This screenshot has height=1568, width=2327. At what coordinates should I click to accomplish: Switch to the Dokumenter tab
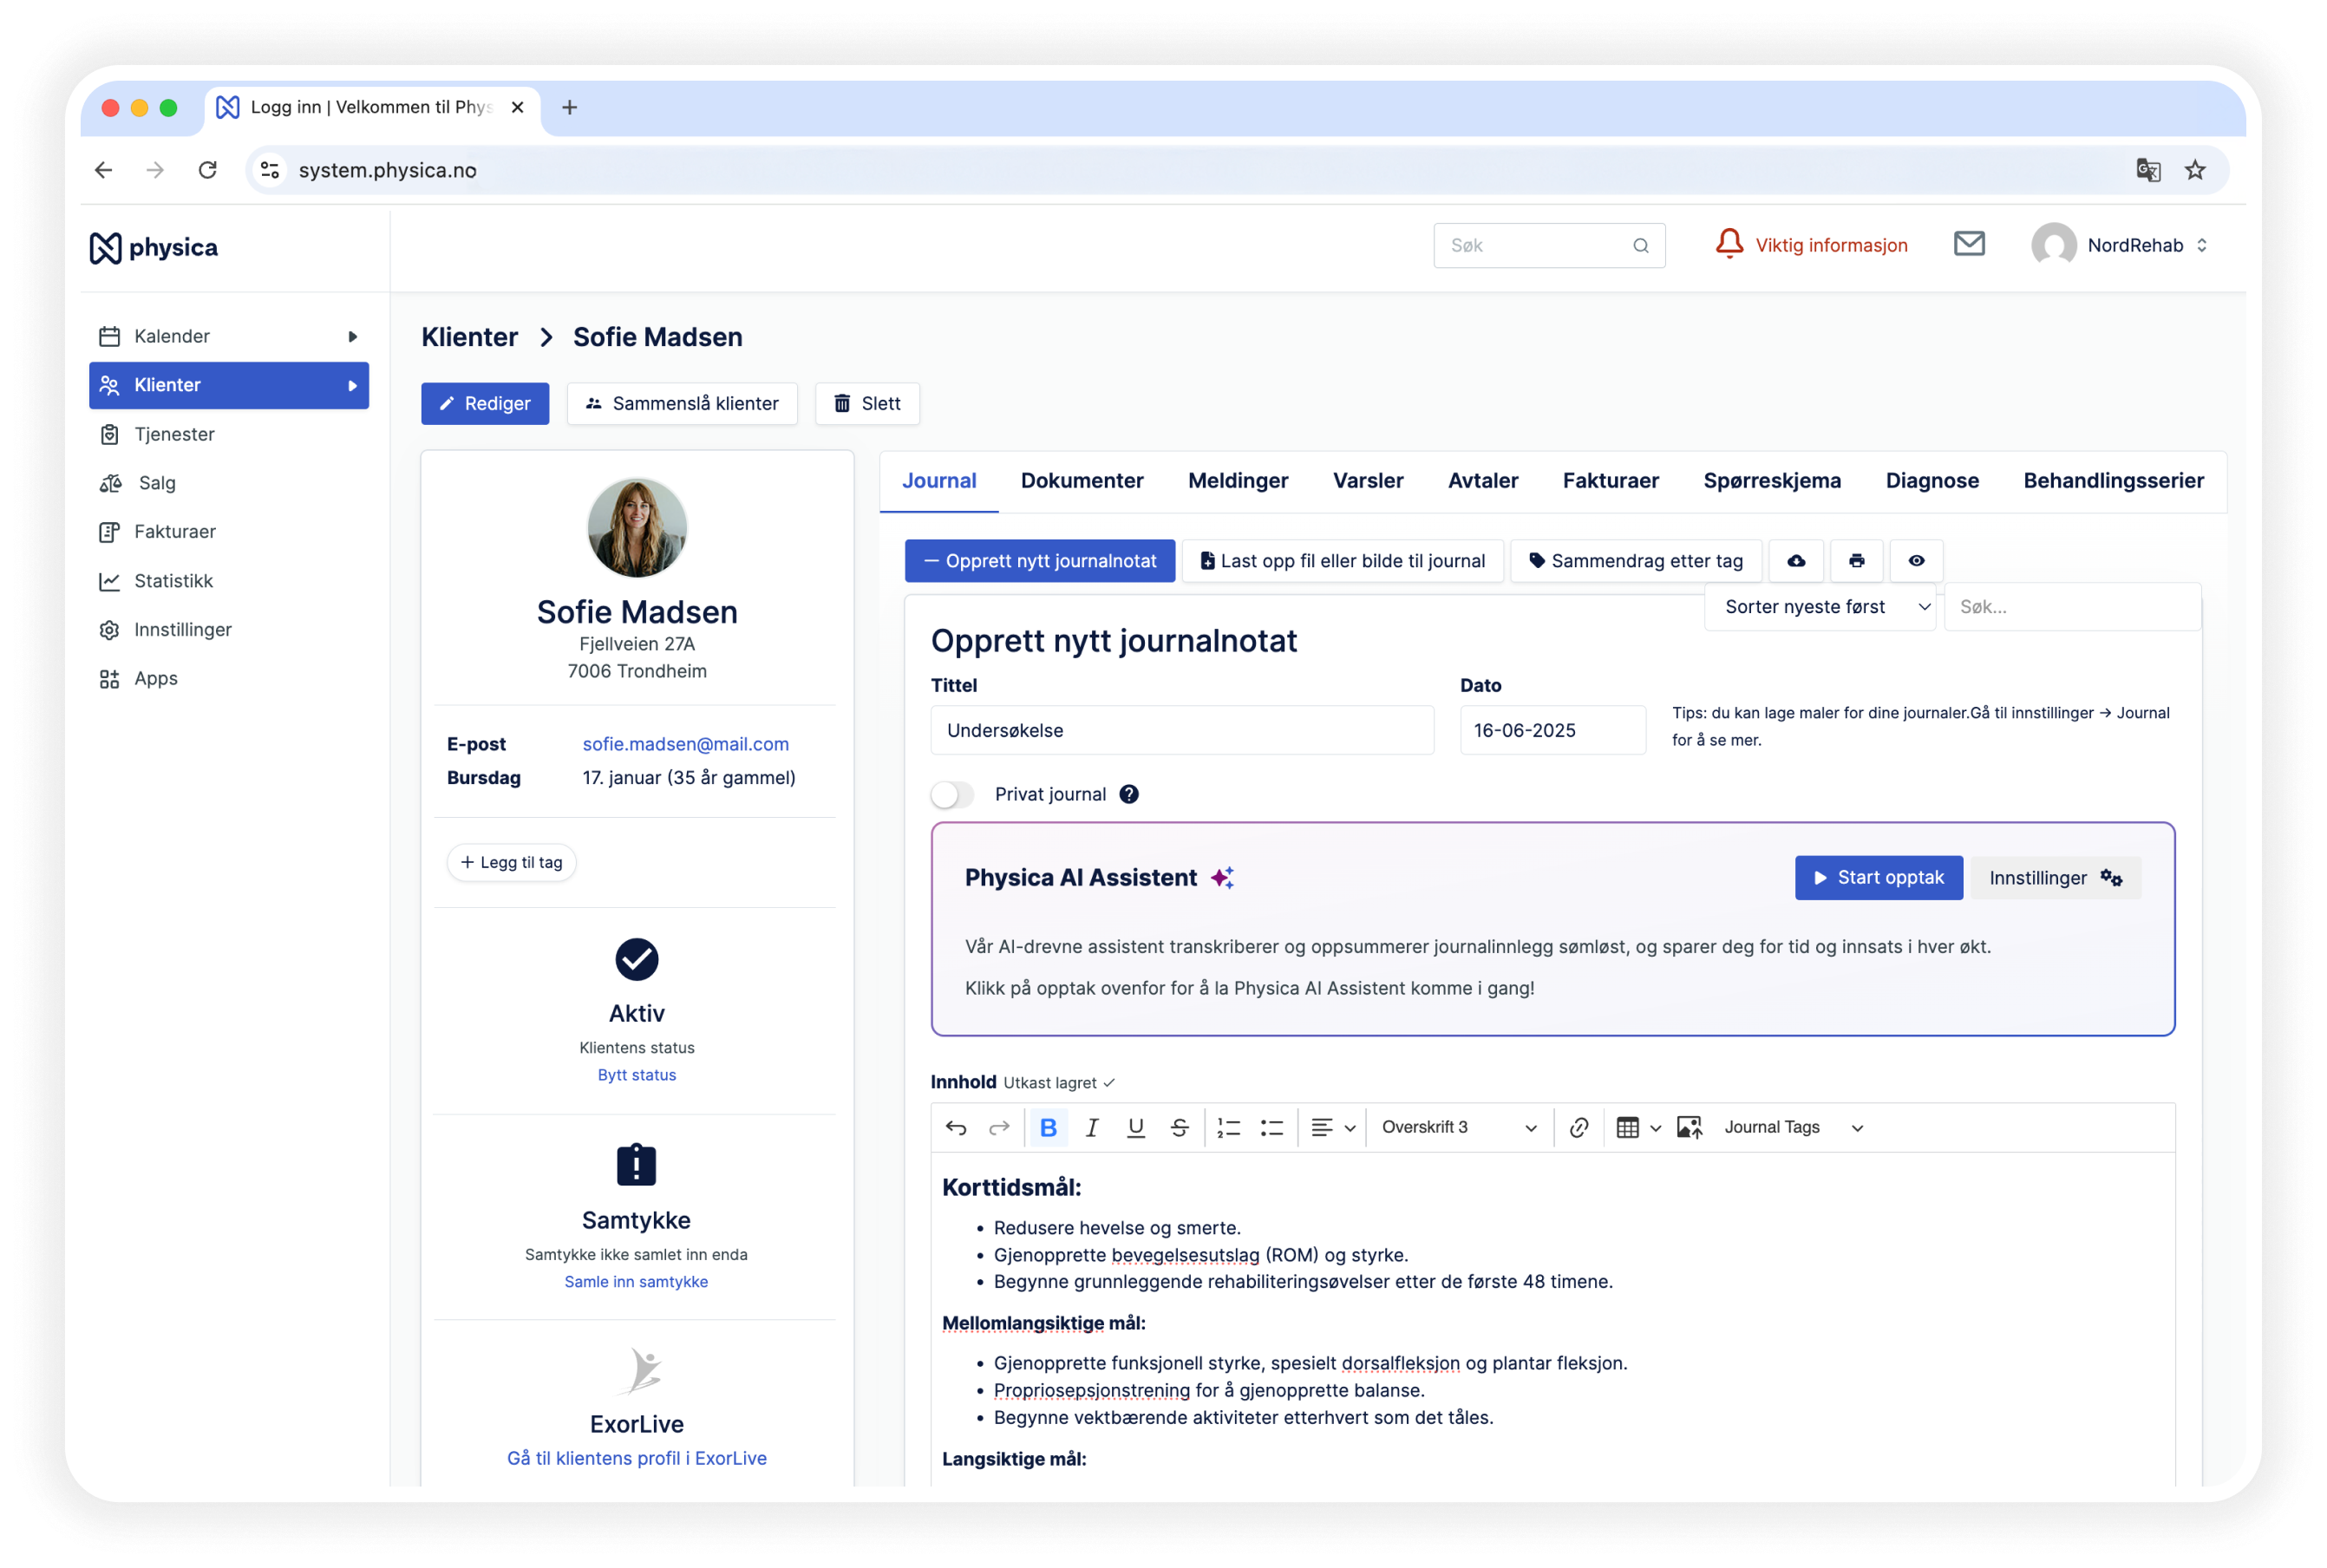point(1082,481)
